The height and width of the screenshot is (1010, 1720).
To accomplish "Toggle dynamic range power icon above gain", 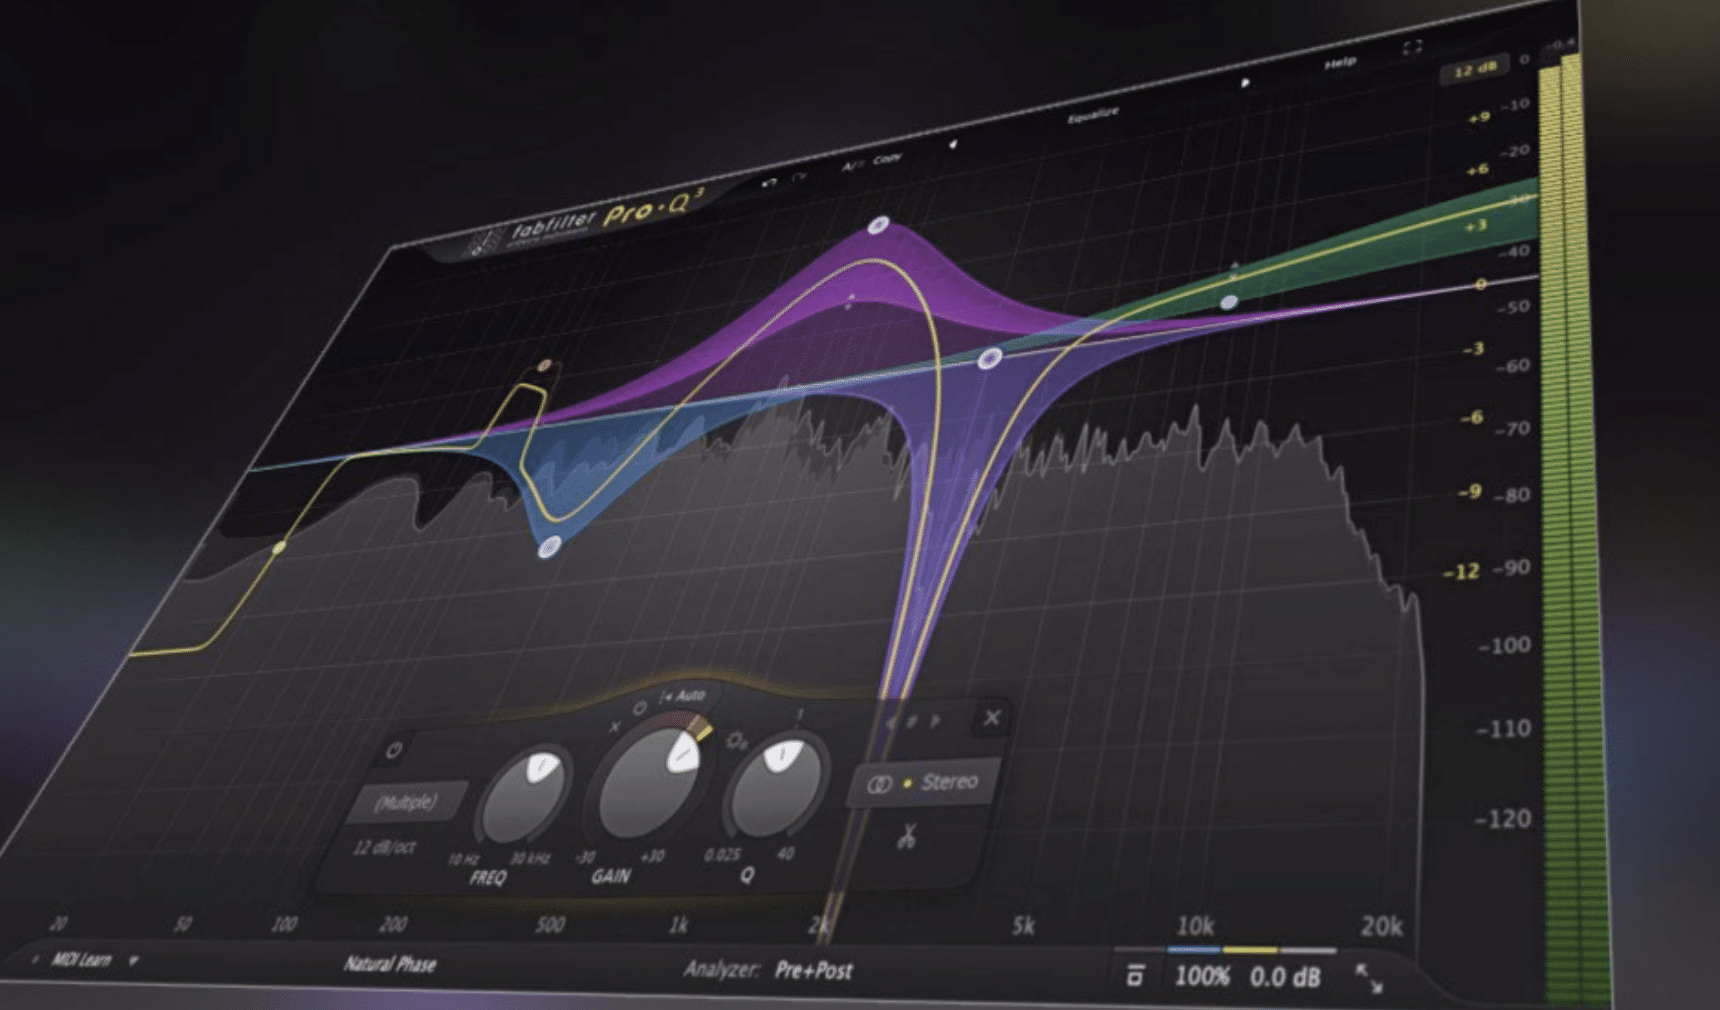I will pos(640,708).
